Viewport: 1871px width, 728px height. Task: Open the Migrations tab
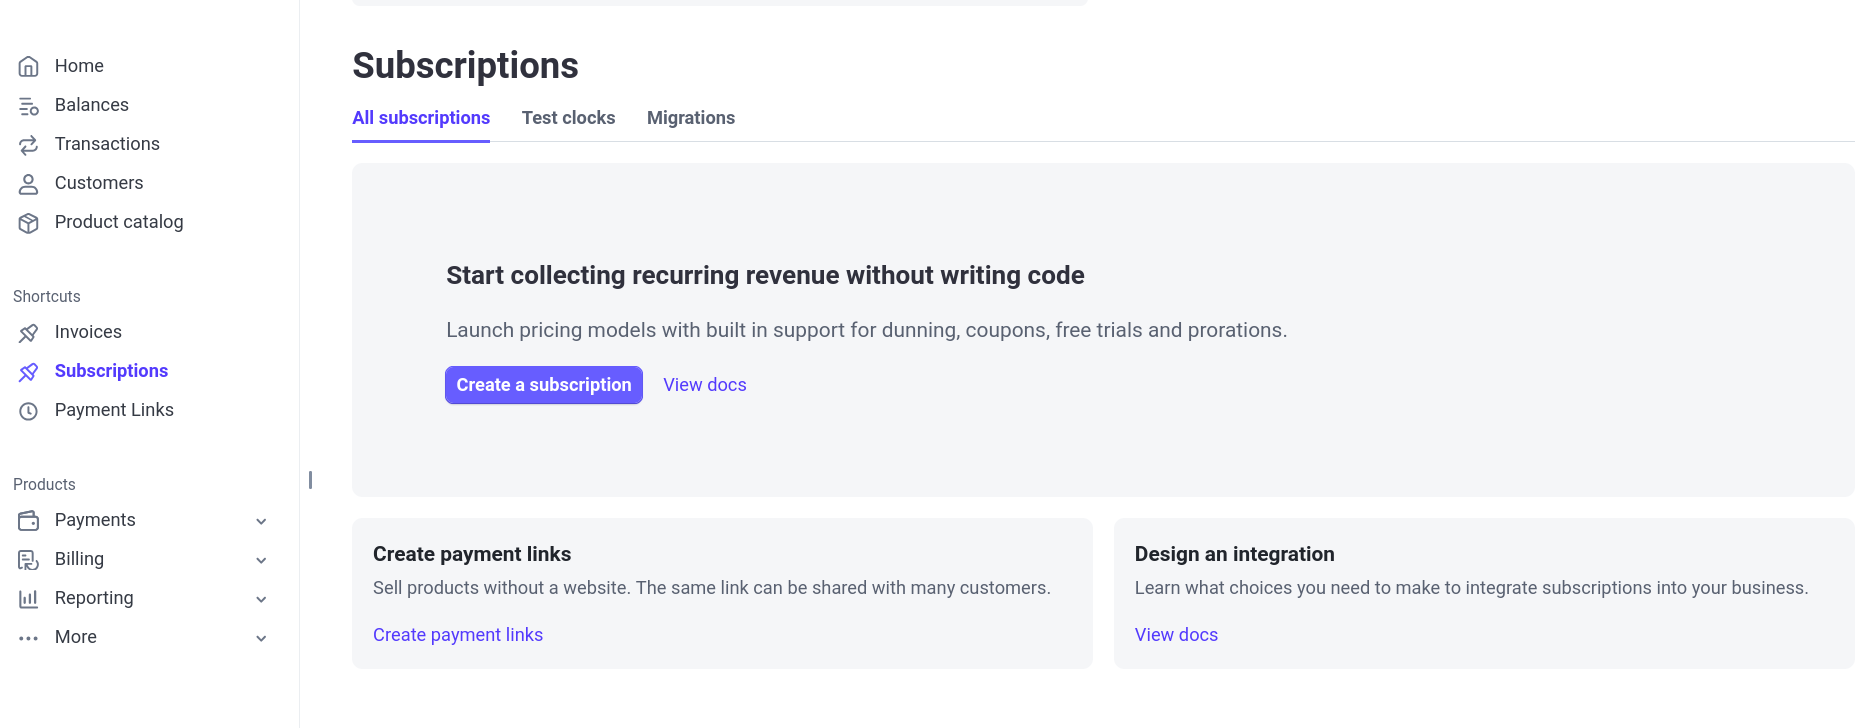point(690,118)
